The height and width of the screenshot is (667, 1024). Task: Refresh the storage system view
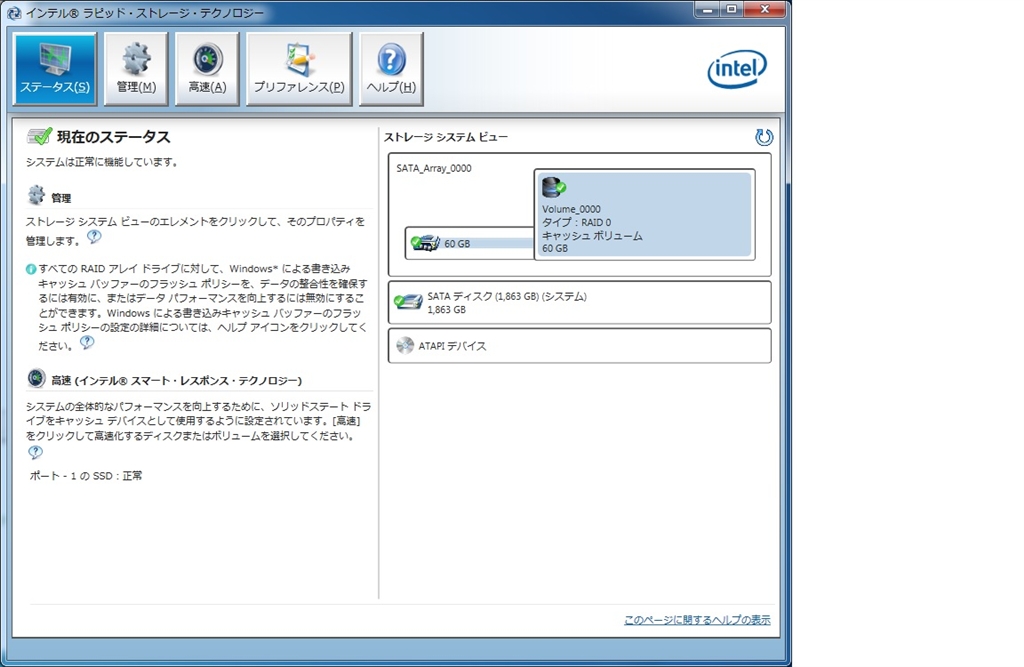[763, 137]
